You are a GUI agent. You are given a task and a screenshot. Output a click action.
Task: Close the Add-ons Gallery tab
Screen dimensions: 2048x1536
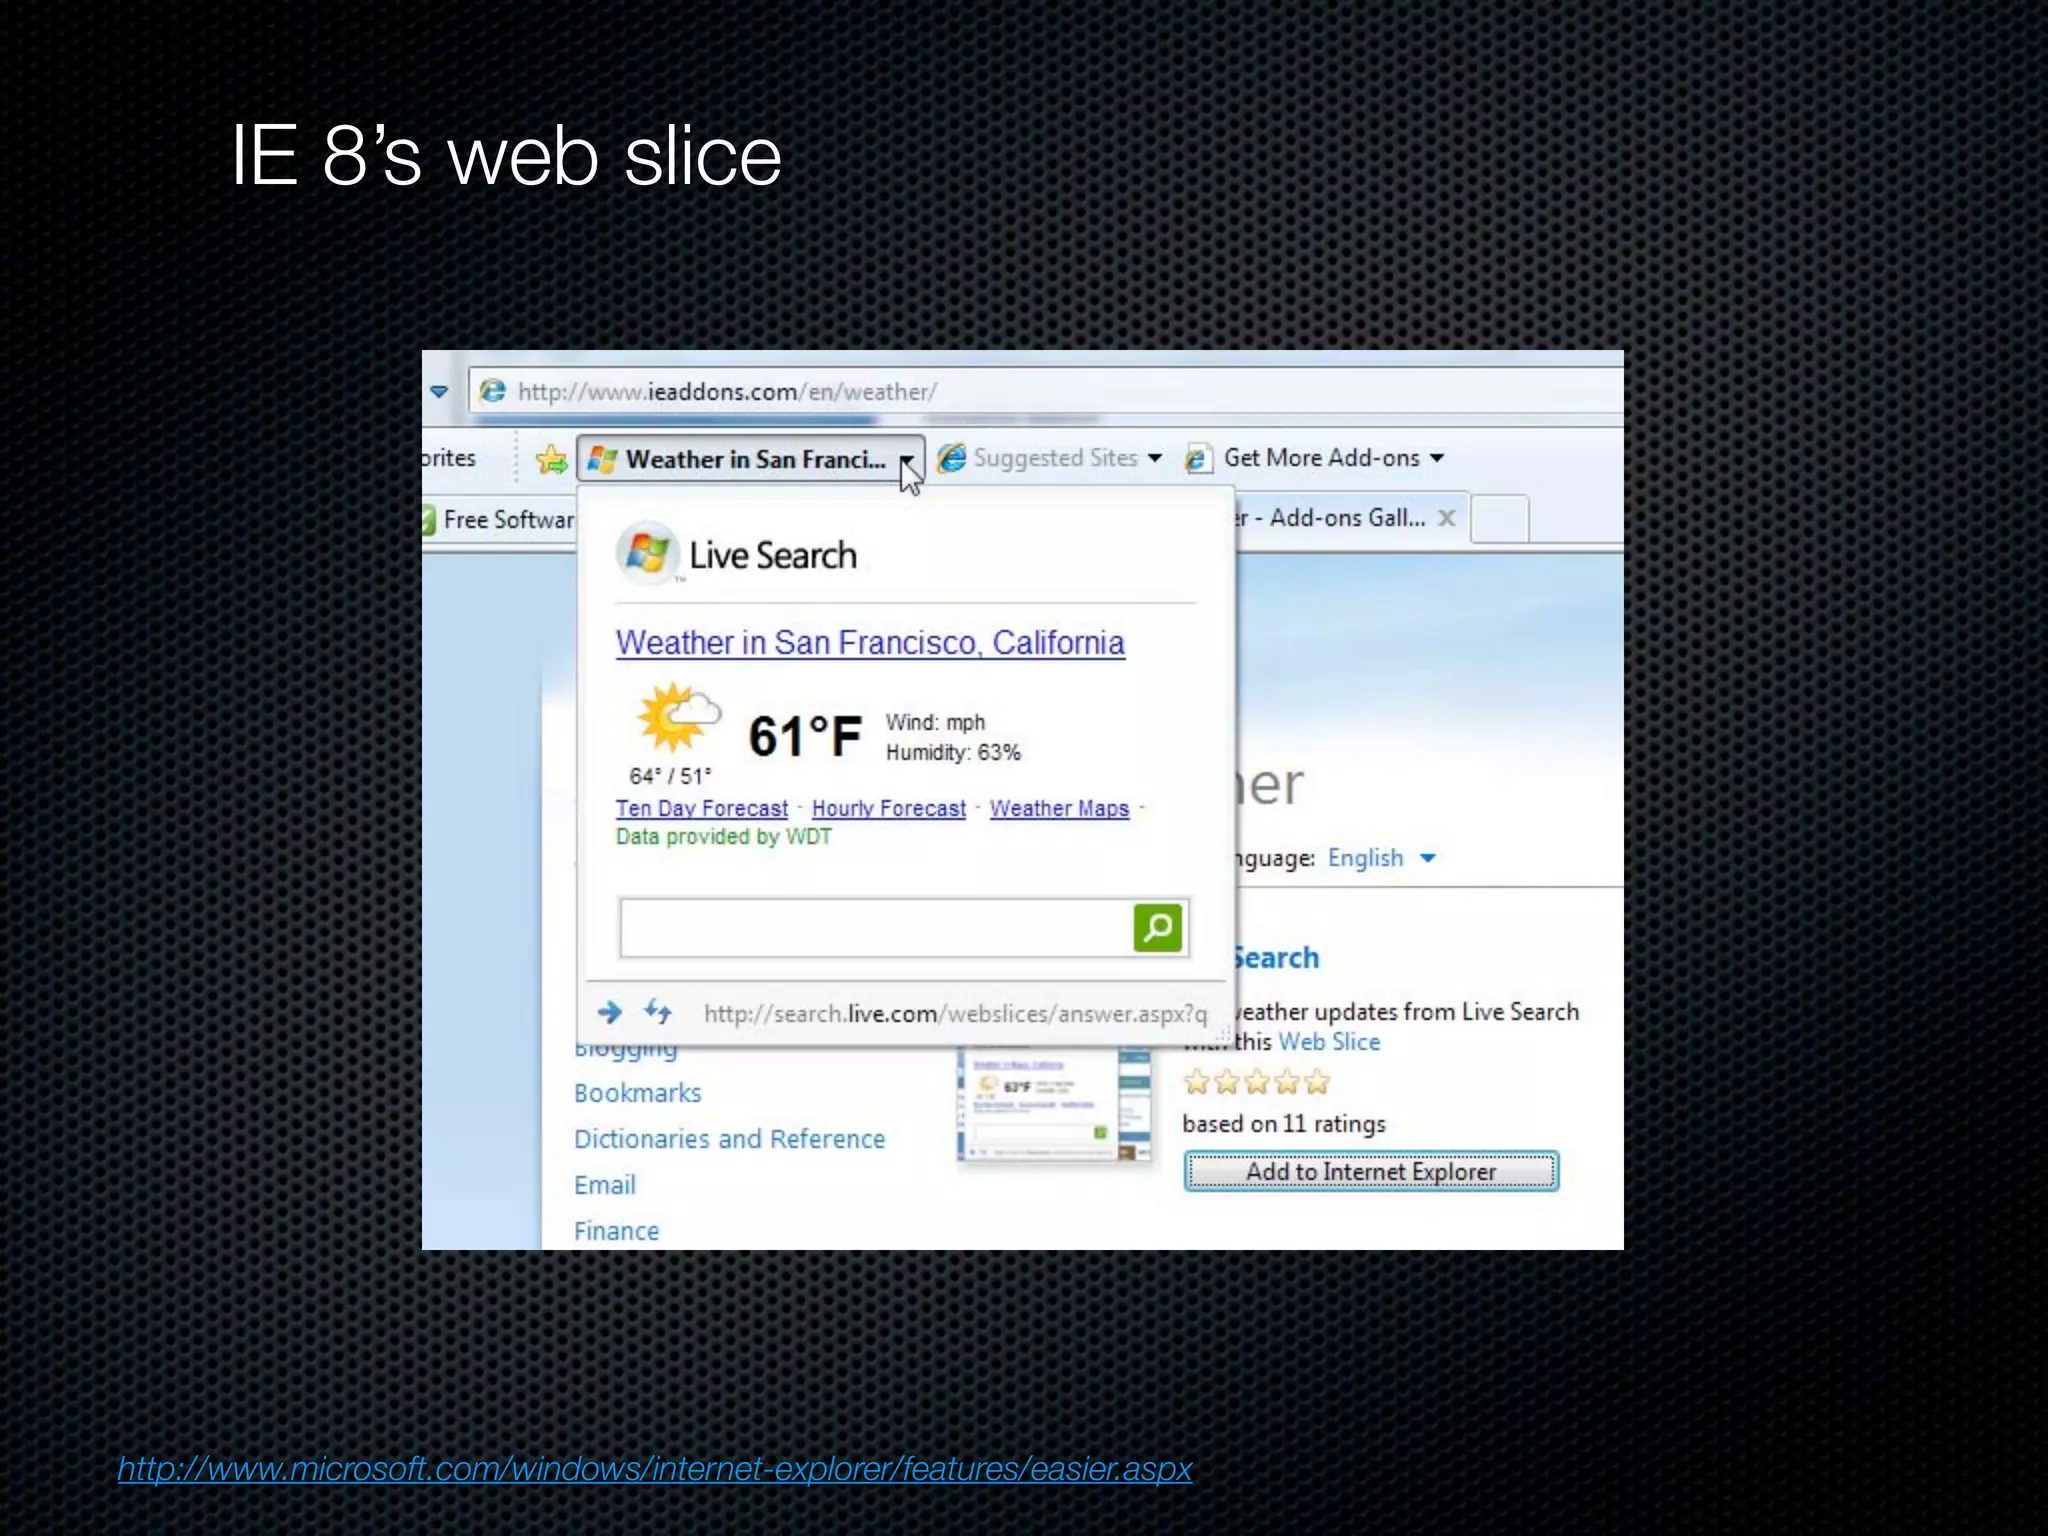[1446, 518]
